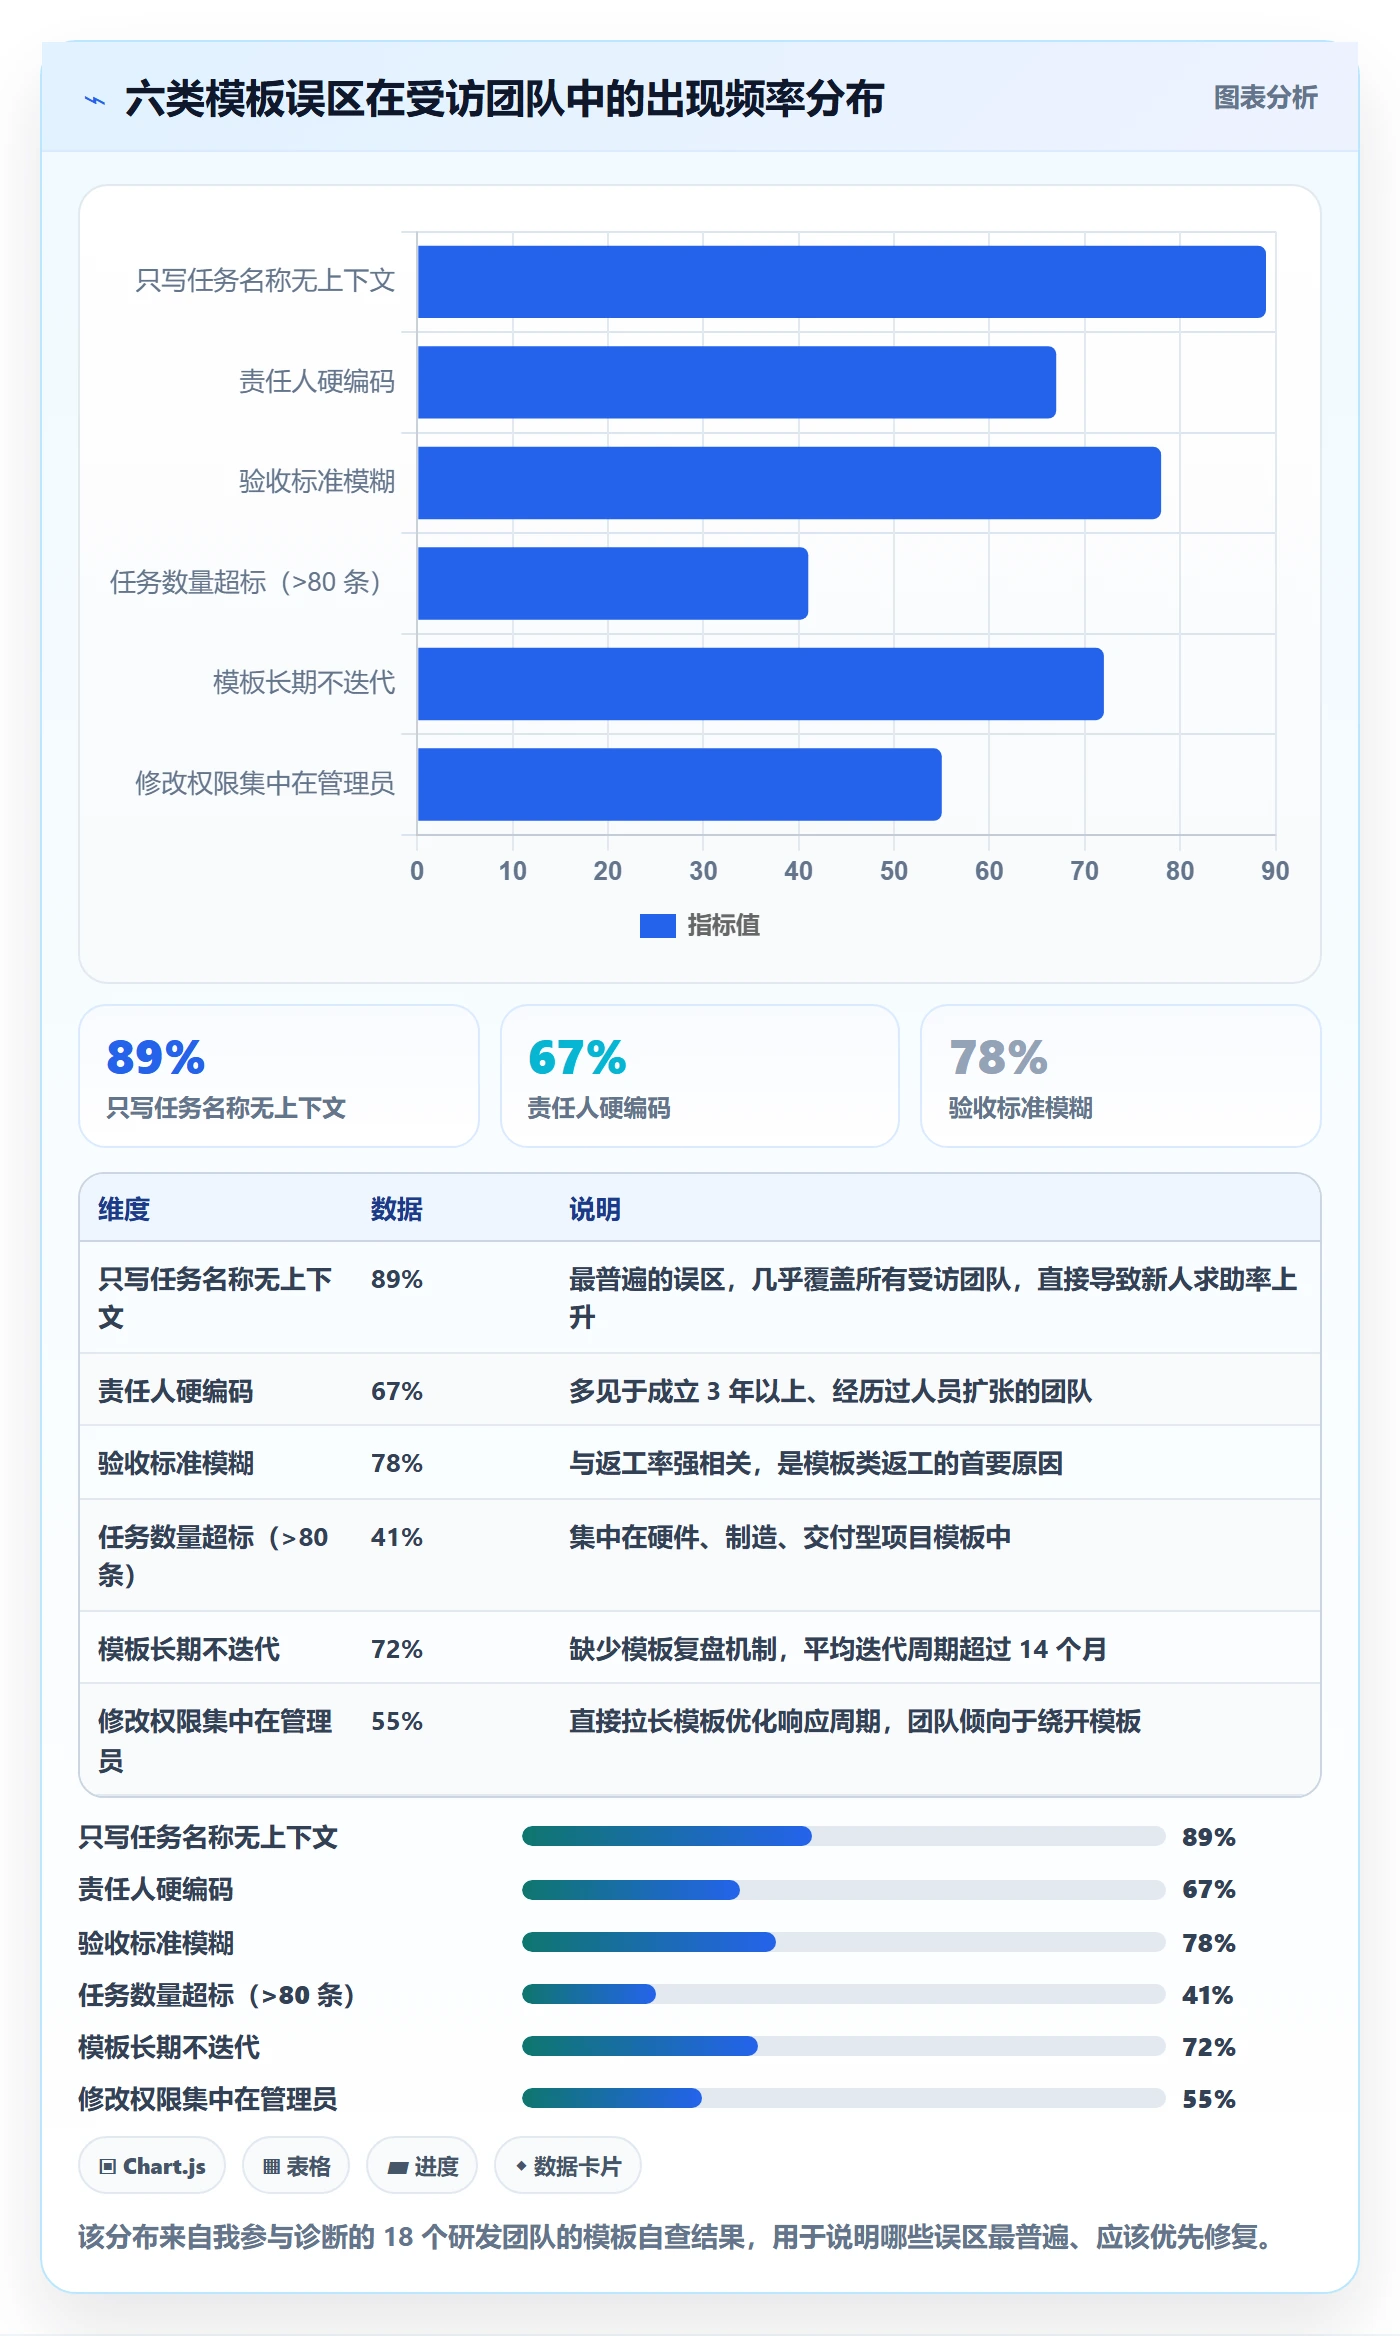Select the 表格 tag chip
This screenshot has width=1400, height=2336.
tap(296, 2166)
